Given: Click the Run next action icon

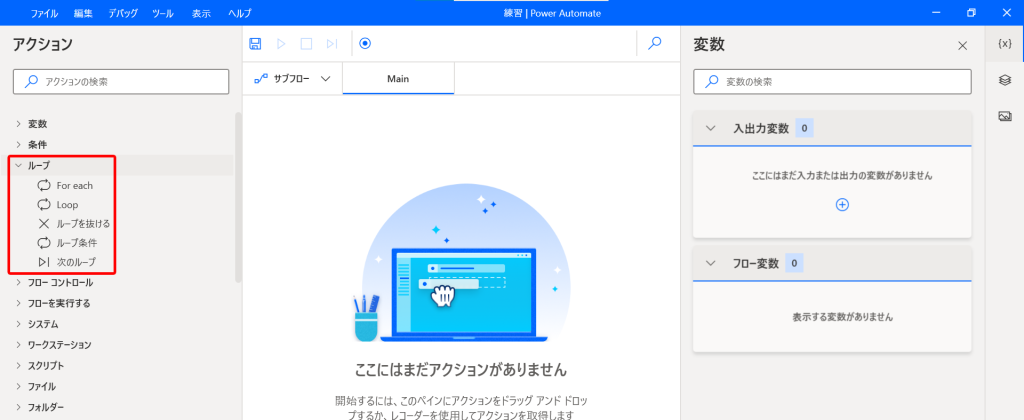Looking at the screenshot, I should tap(332, 43).
